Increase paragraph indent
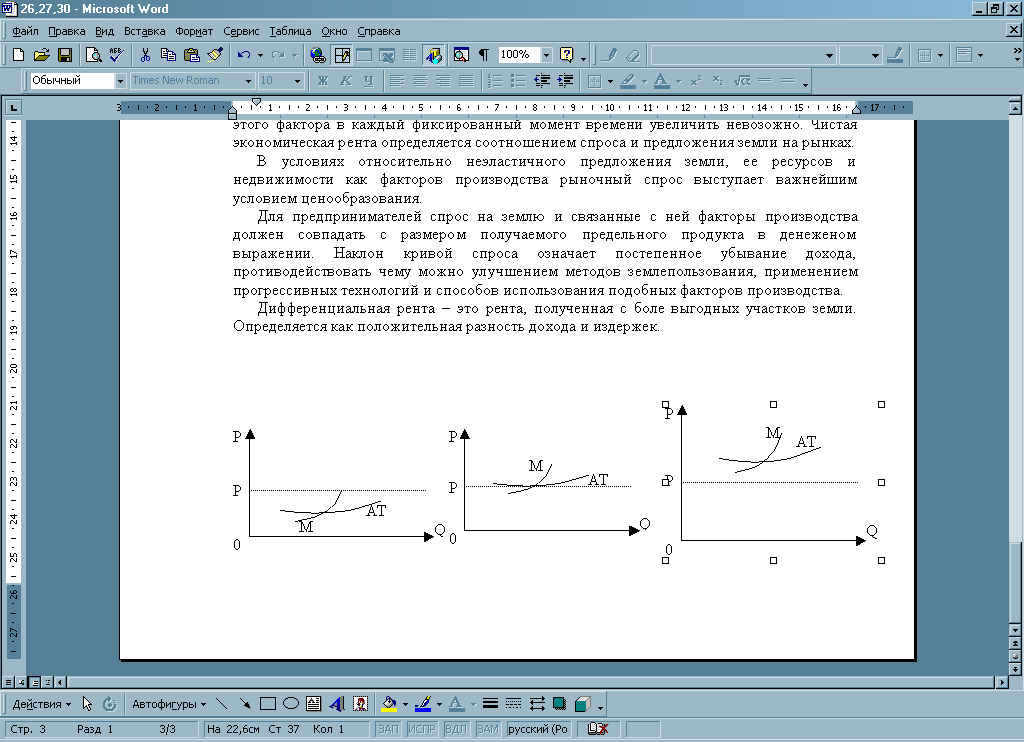 tap(565, 81)
